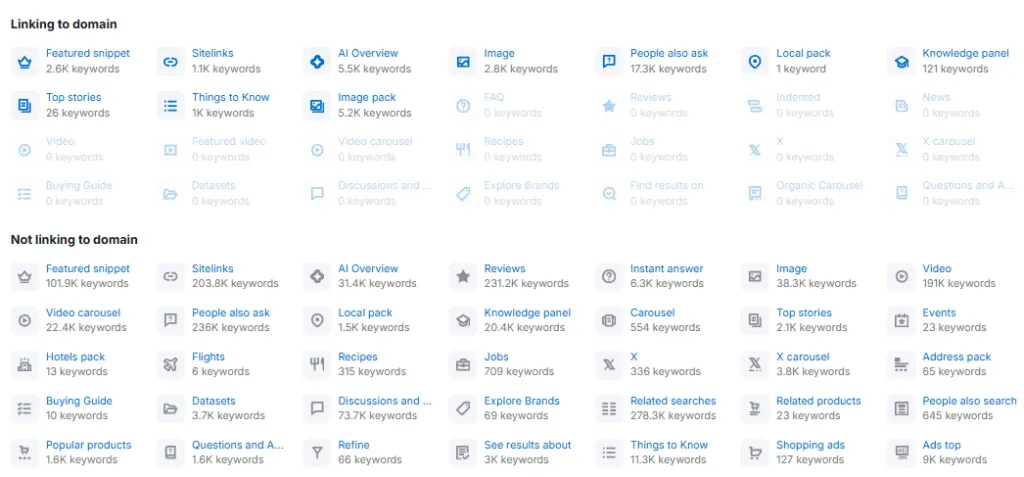Open the Related searches link
This screenshot has height=477, width=1024.
click(673, 401)
